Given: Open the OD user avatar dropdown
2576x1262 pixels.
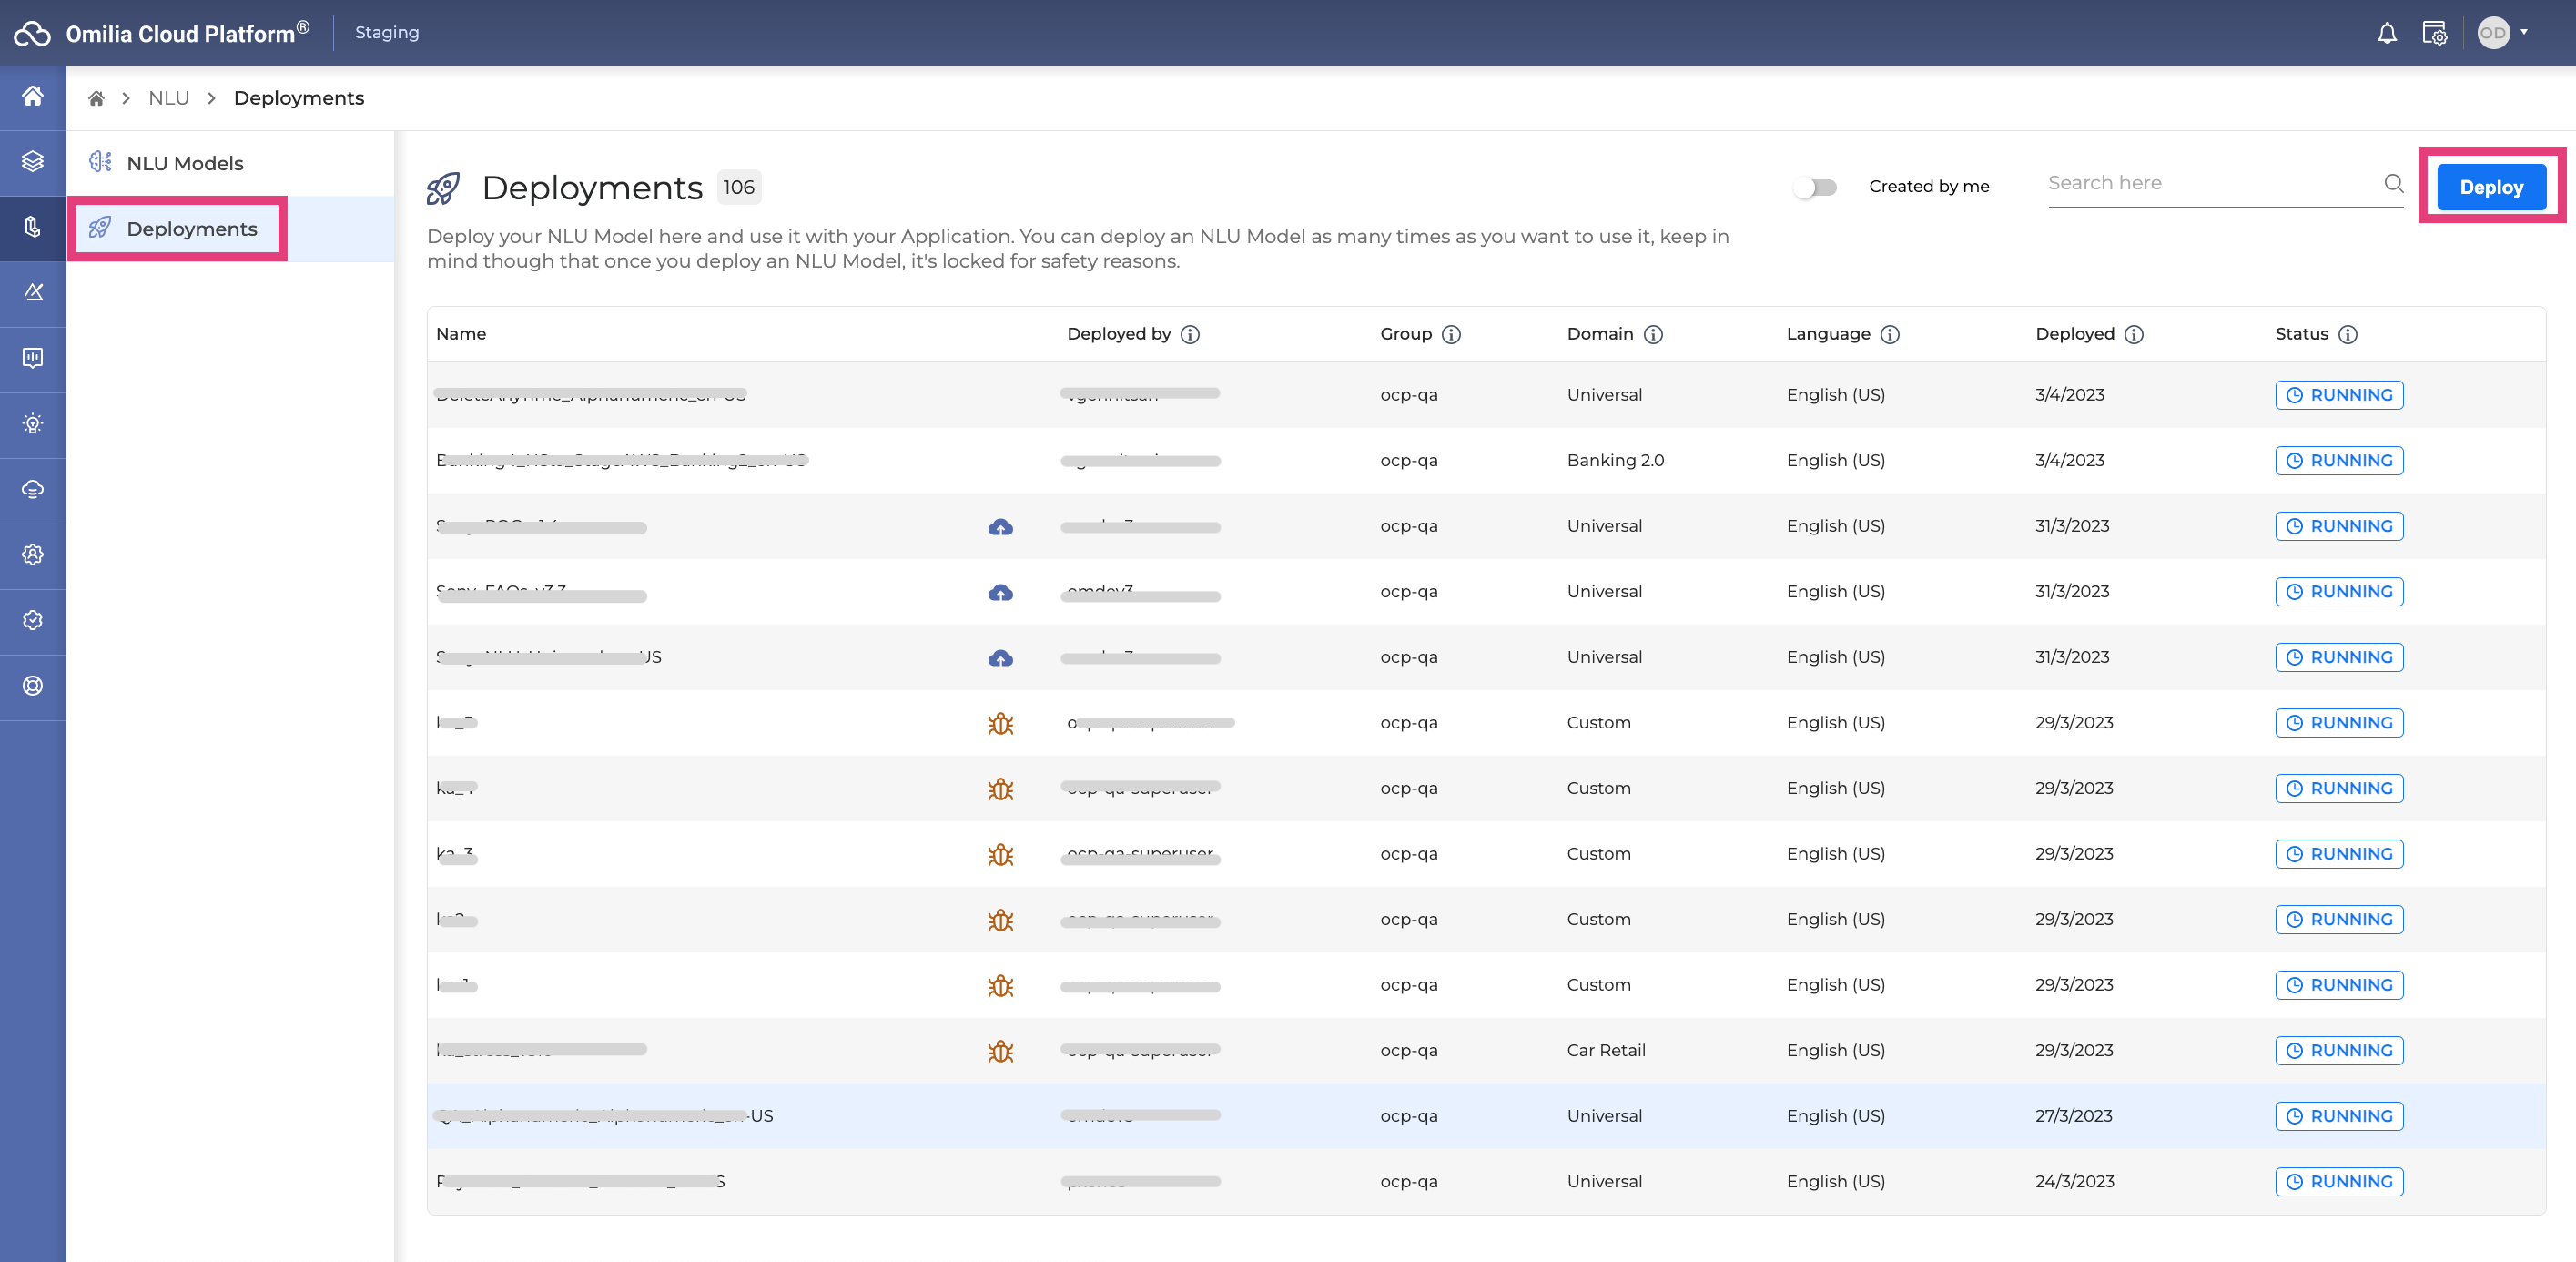Looking at the screenshot, I should point(2493,33).
